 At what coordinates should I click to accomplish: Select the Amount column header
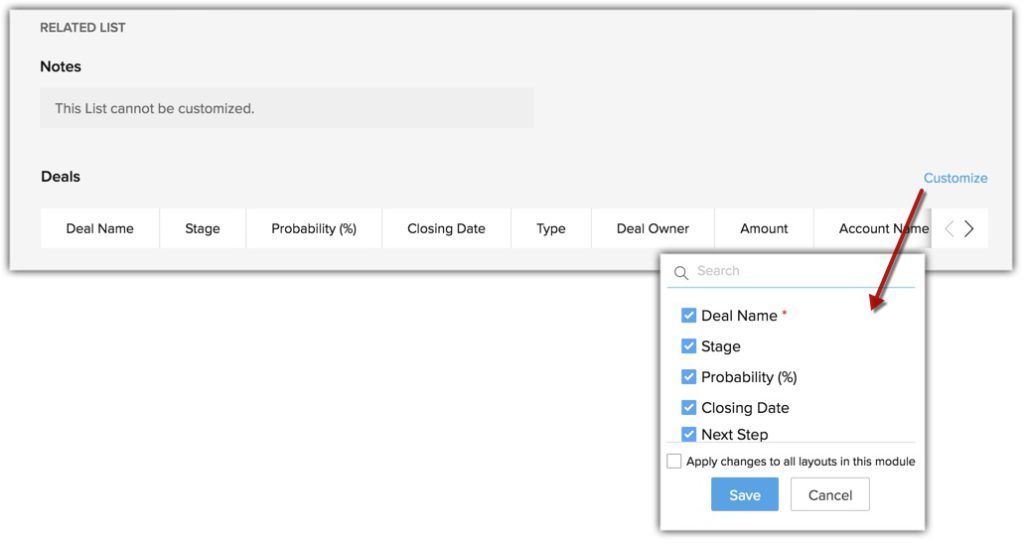click(x=764, y=228)
